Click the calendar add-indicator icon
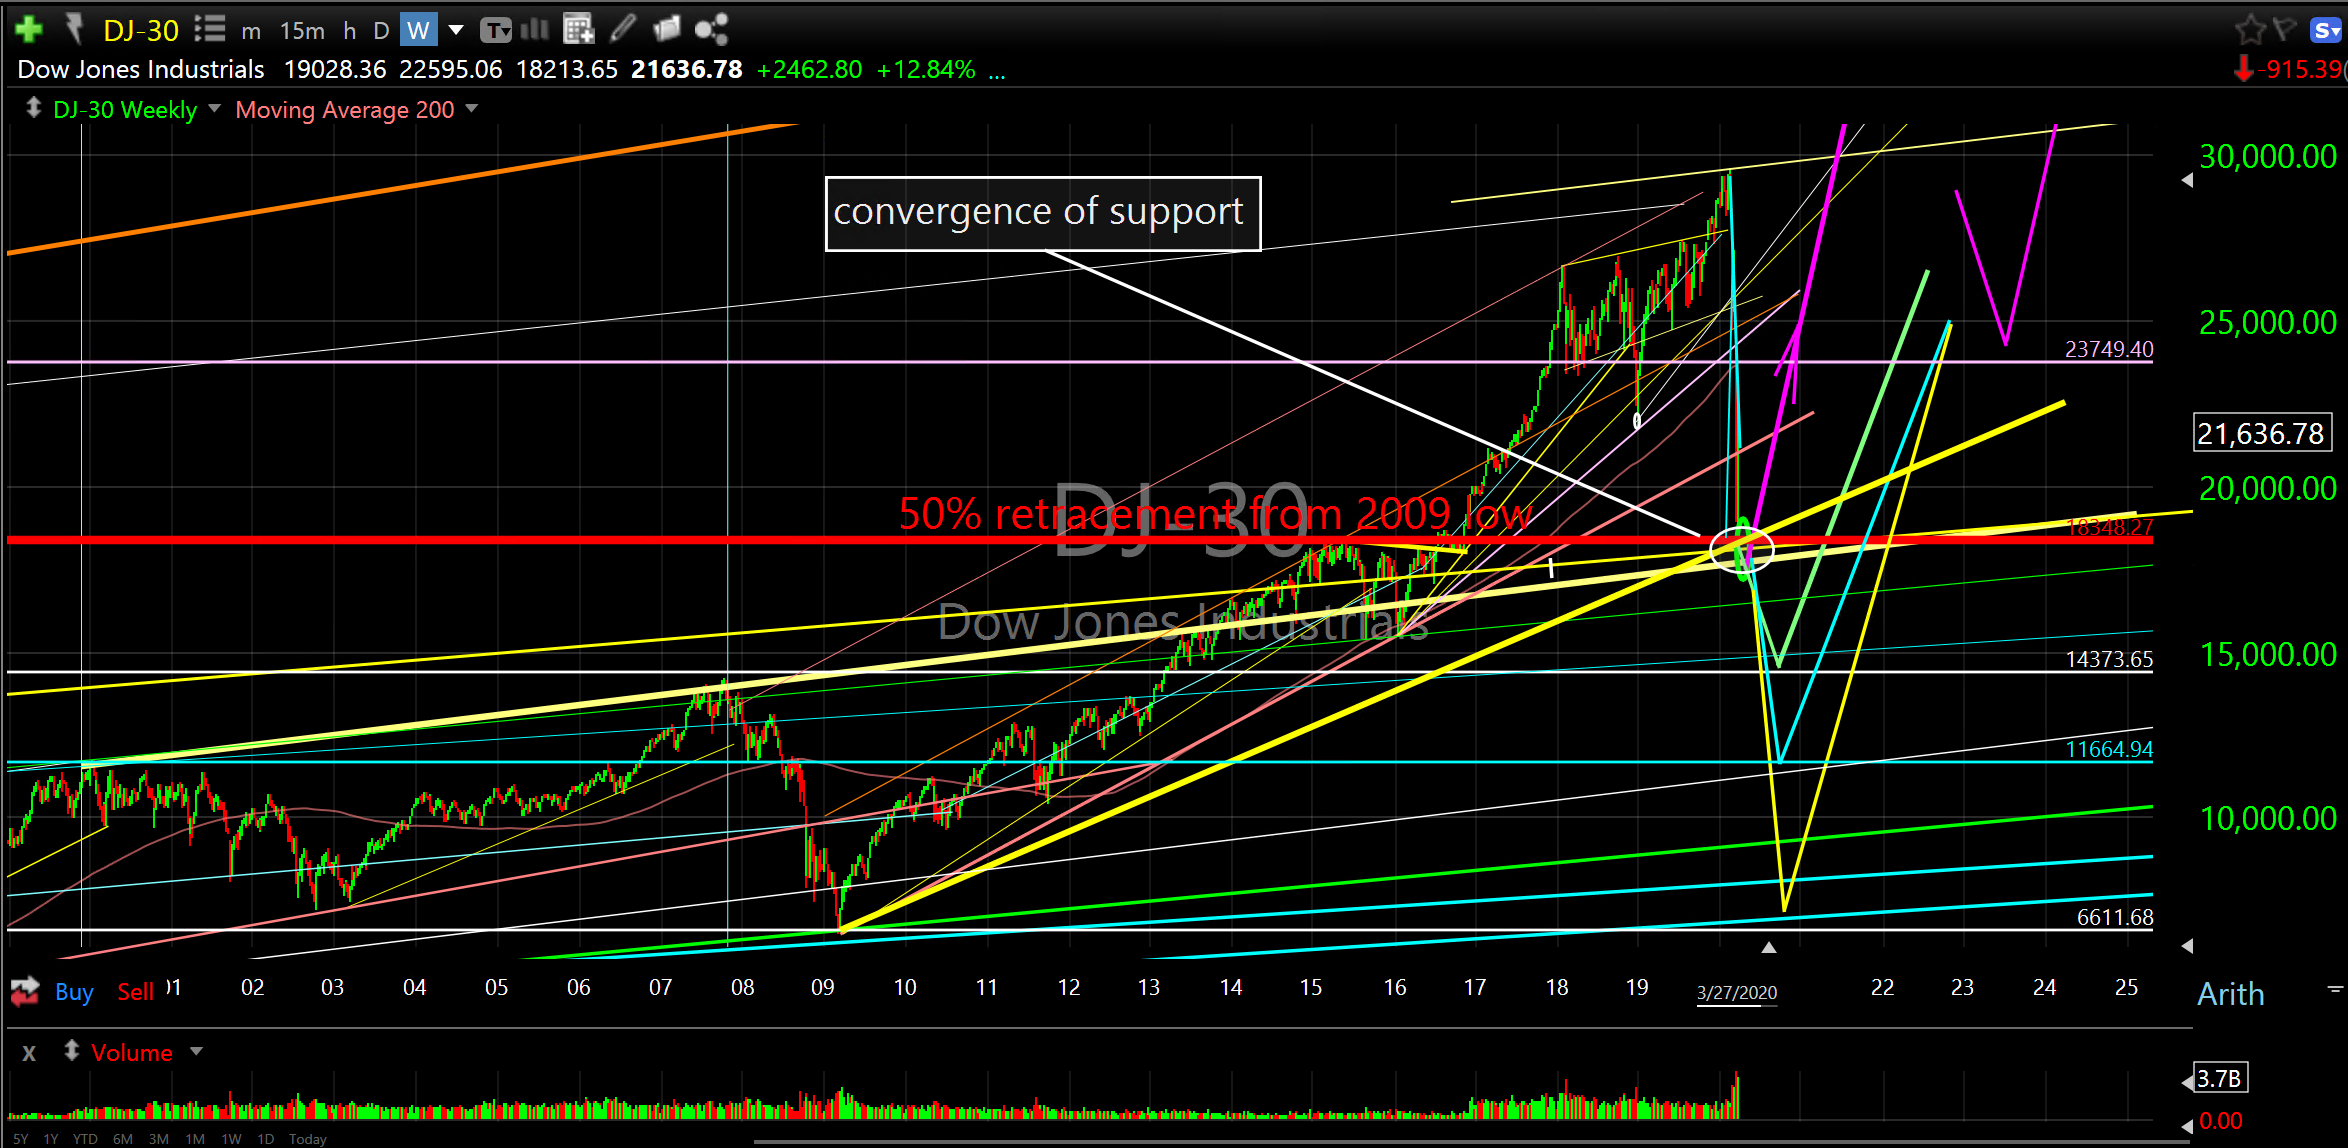This screenshot has height=1148, width=2348. click(x=578, y=29)
